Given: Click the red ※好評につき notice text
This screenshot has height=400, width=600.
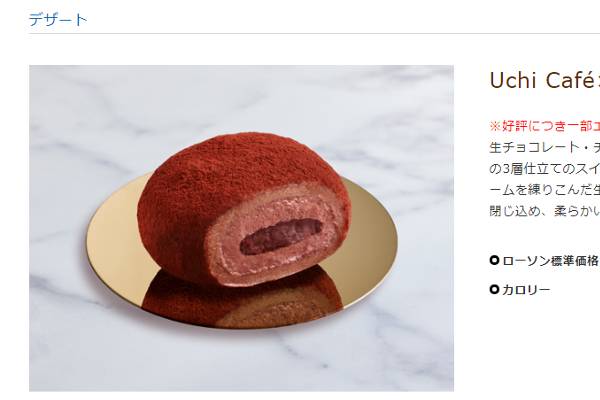Looking at the screenshot, I should [x=544, y=126].
